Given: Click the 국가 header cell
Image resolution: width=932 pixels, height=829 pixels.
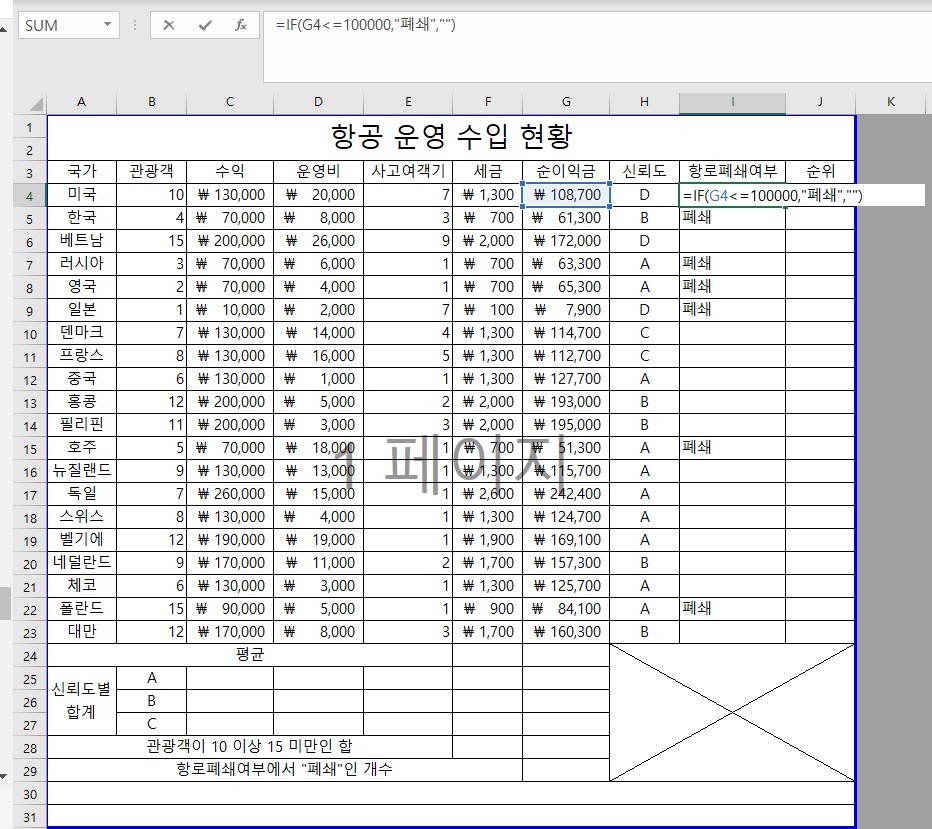Looking at the screenshot, I should 82,172.
